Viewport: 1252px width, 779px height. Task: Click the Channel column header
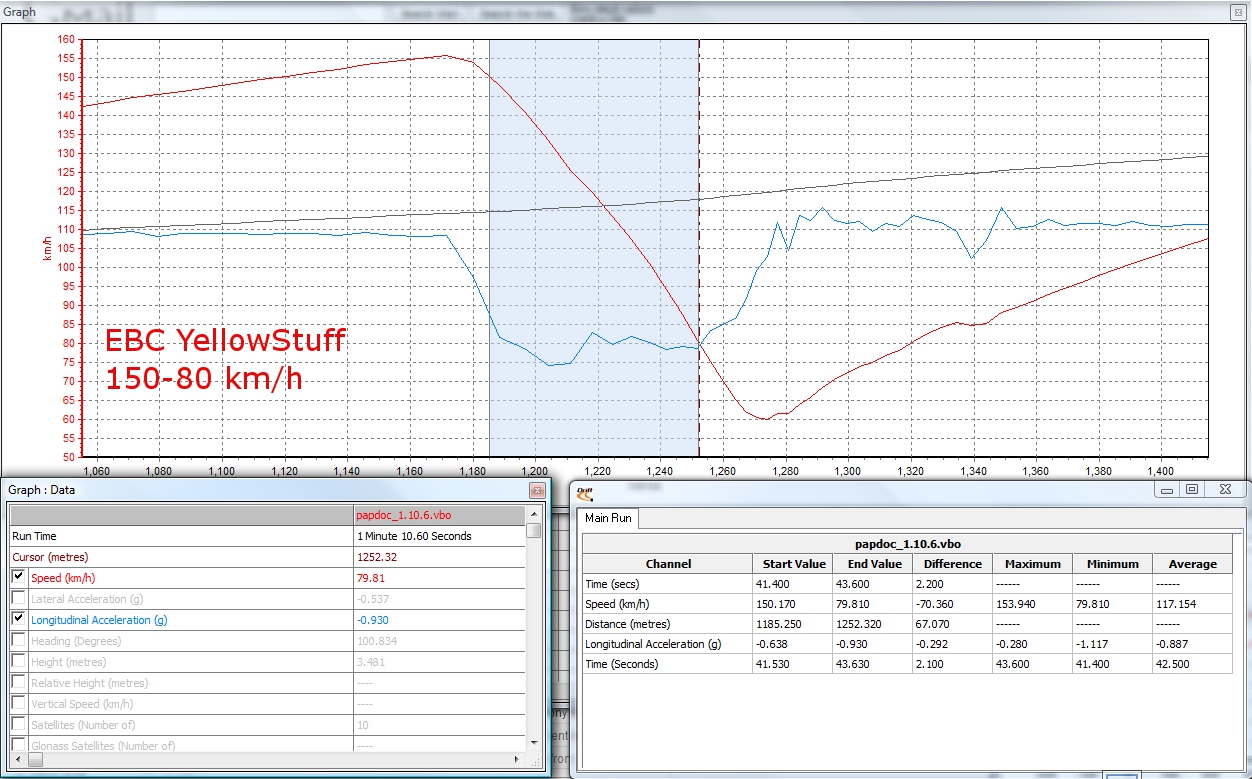point(668,564)
